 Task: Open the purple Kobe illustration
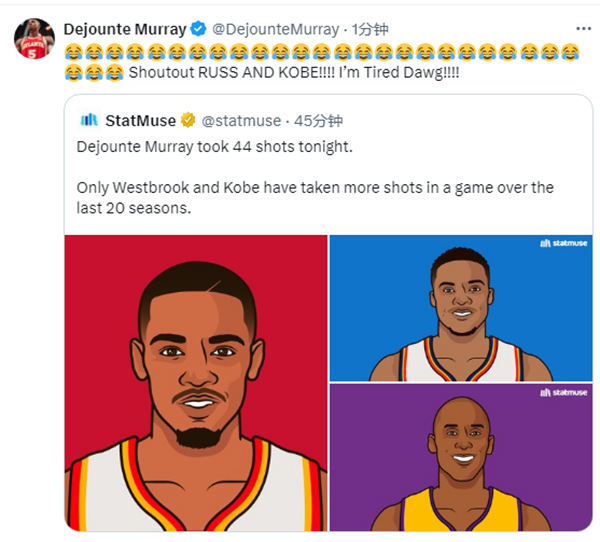pyautogui.click(x=461, y=457)
